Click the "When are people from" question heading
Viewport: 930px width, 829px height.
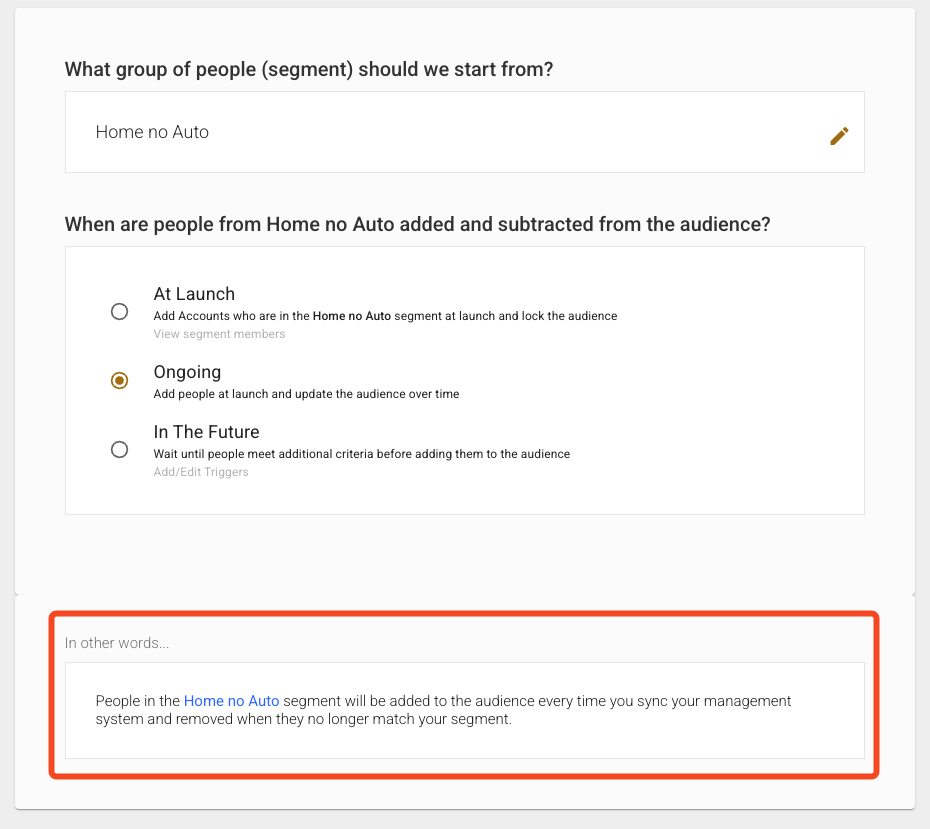tap(417, 224)
